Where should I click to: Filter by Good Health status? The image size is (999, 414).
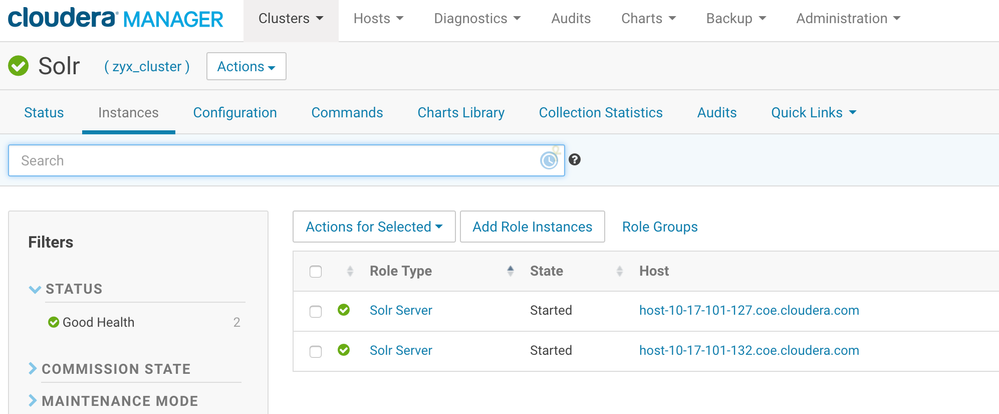pos(98,322)
